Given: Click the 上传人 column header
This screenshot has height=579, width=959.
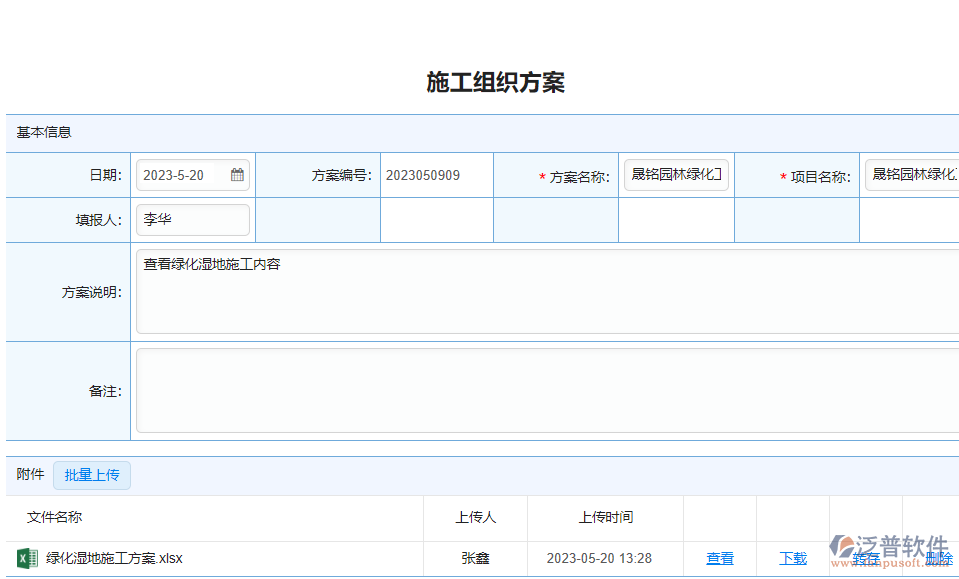Looking at the screenshot, I should (475, 517).
